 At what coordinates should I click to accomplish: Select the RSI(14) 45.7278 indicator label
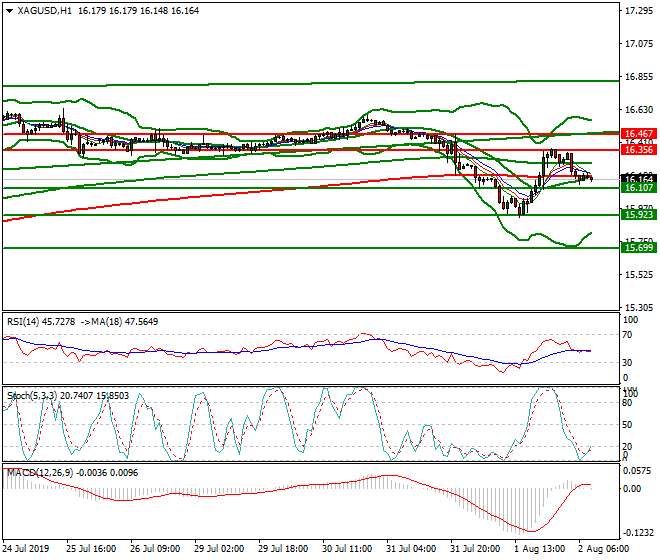point(41,322)
